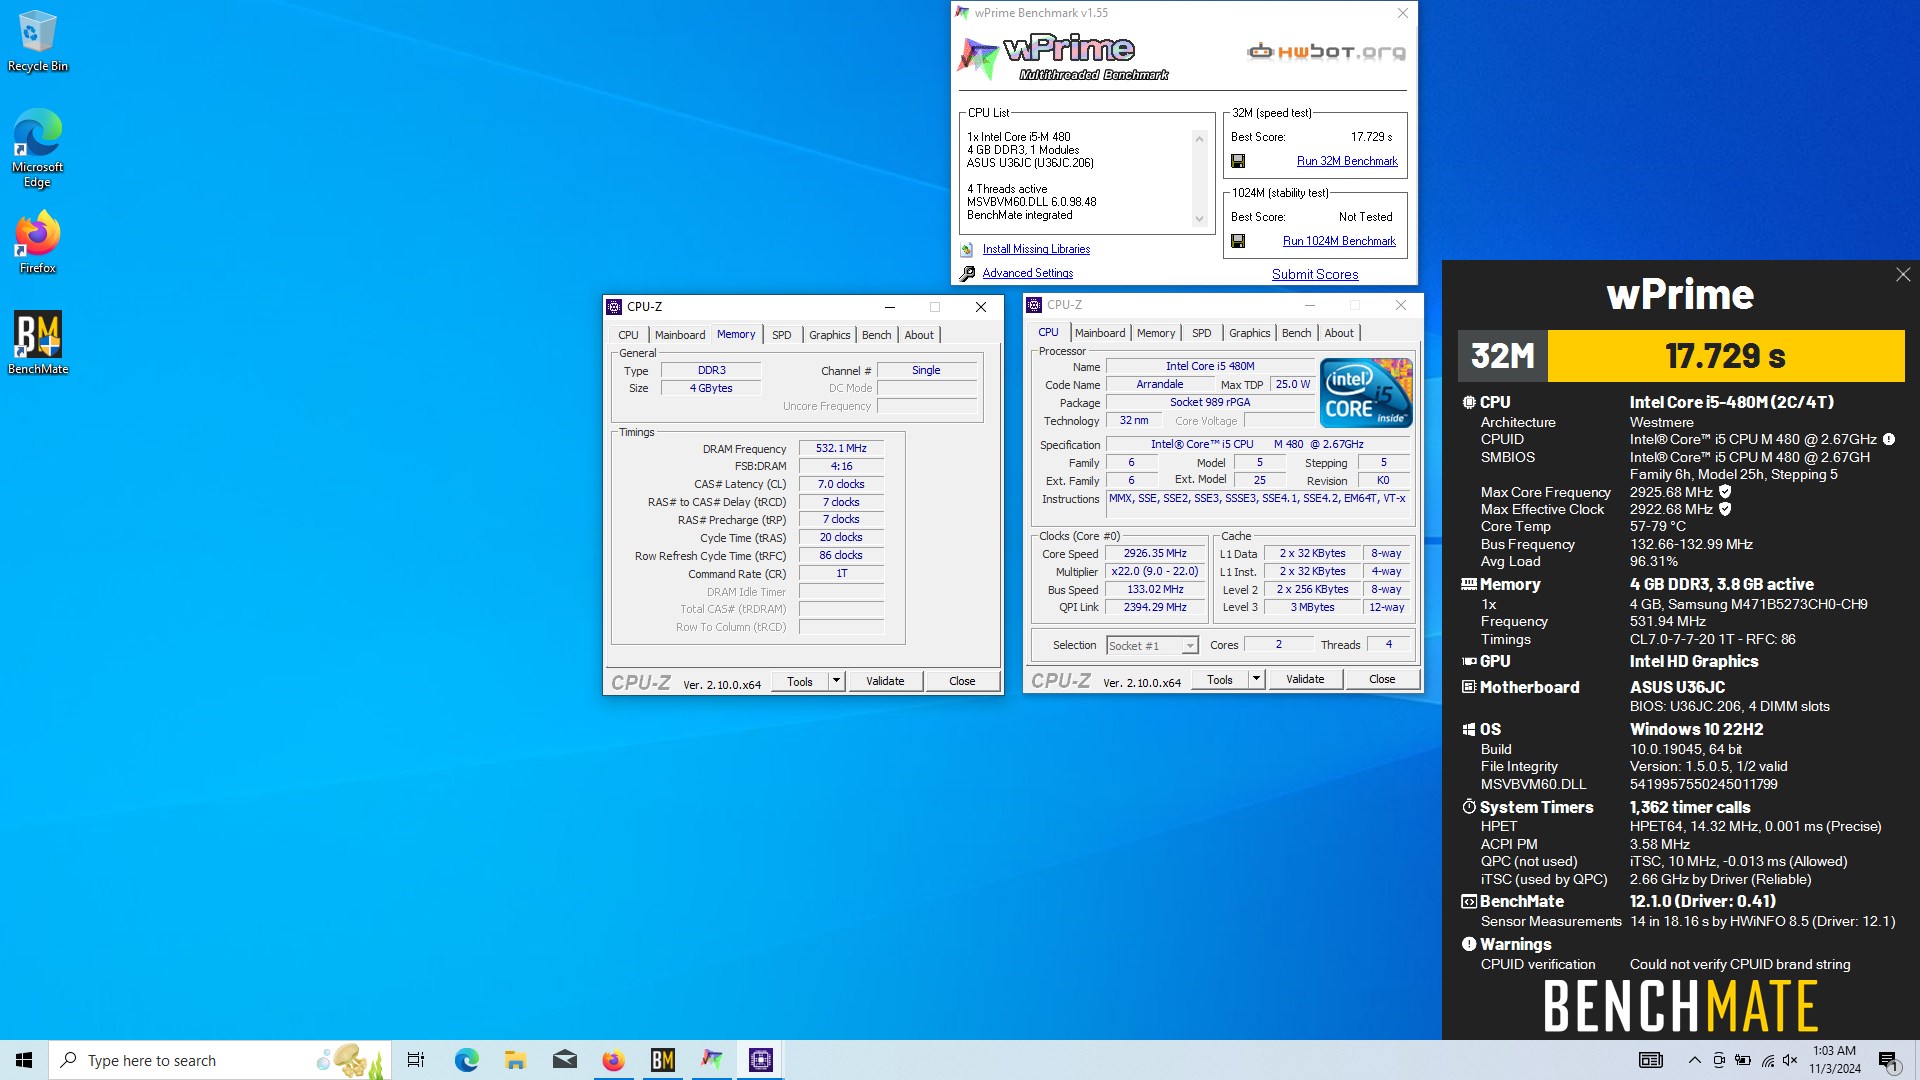Open File Explorer from the taskbar

point(515,1060)
